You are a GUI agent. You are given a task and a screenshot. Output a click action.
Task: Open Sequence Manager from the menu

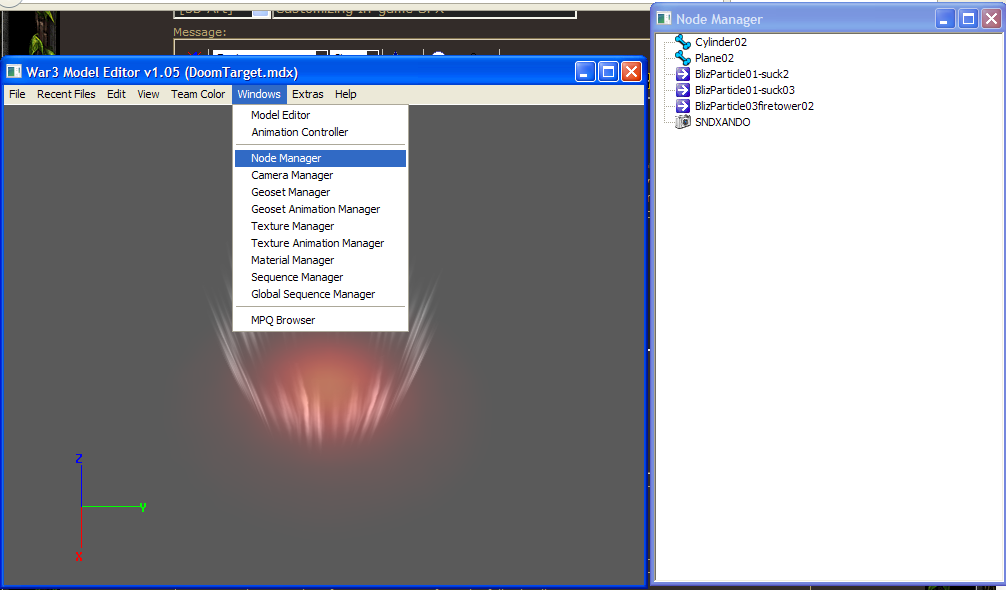(320, 277)
